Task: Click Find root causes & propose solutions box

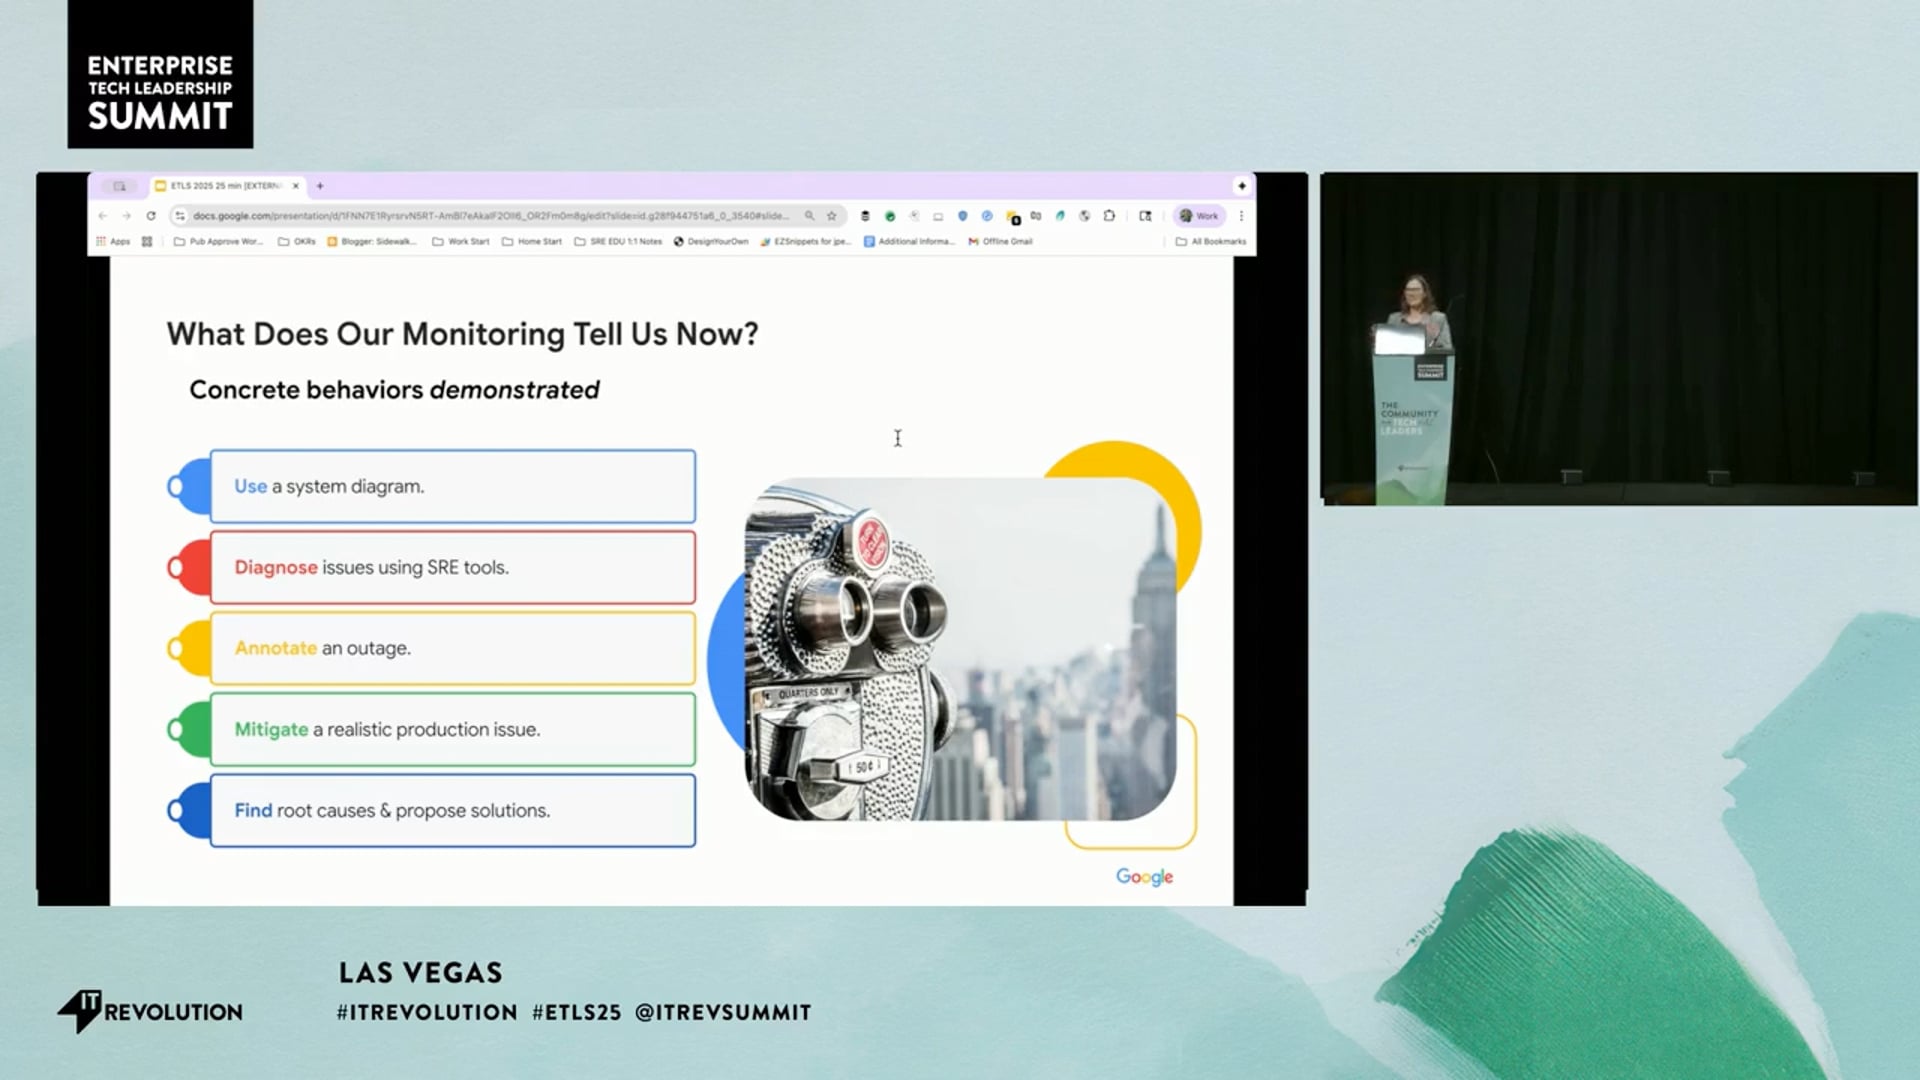Action: [452, 810]
